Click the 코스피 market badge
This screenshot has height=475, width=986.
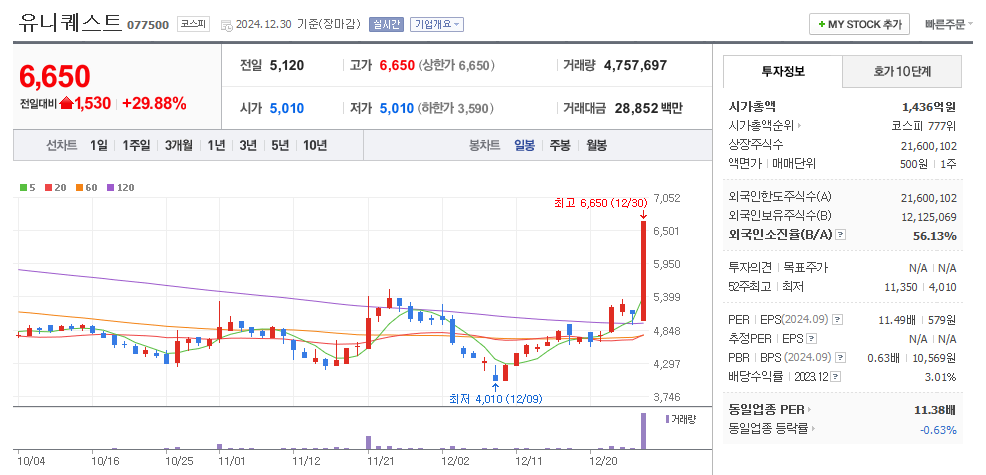(192, 24)
